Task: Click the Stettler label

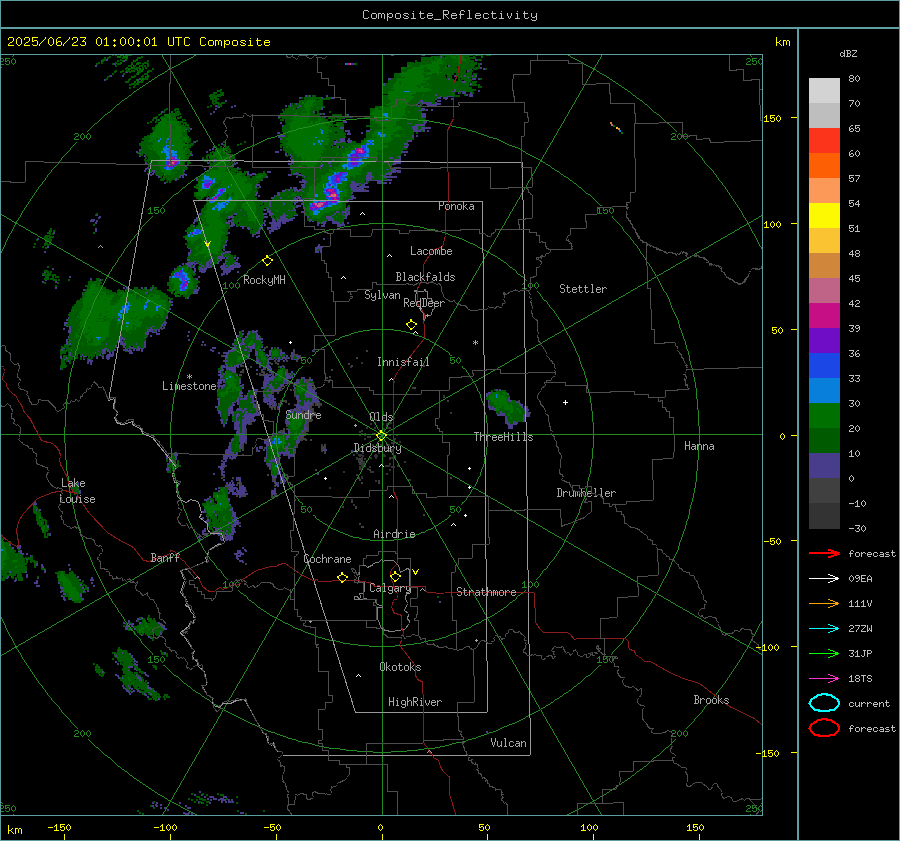Action: coord(583,289)
